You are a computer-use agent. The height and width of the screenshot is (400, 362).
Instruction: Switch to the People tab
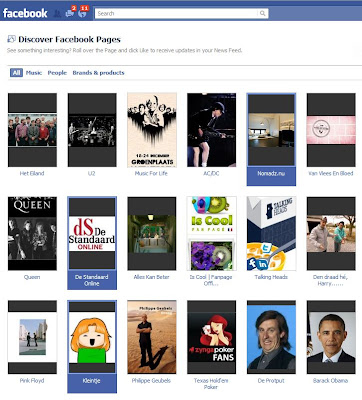57,73
